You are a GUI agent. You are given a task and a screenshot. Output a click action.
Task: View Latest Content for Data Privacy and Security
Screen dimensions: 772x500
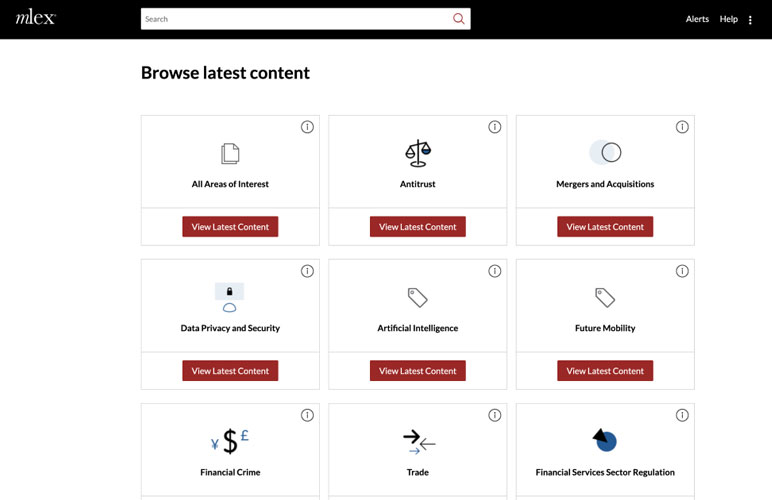(230, 371)
